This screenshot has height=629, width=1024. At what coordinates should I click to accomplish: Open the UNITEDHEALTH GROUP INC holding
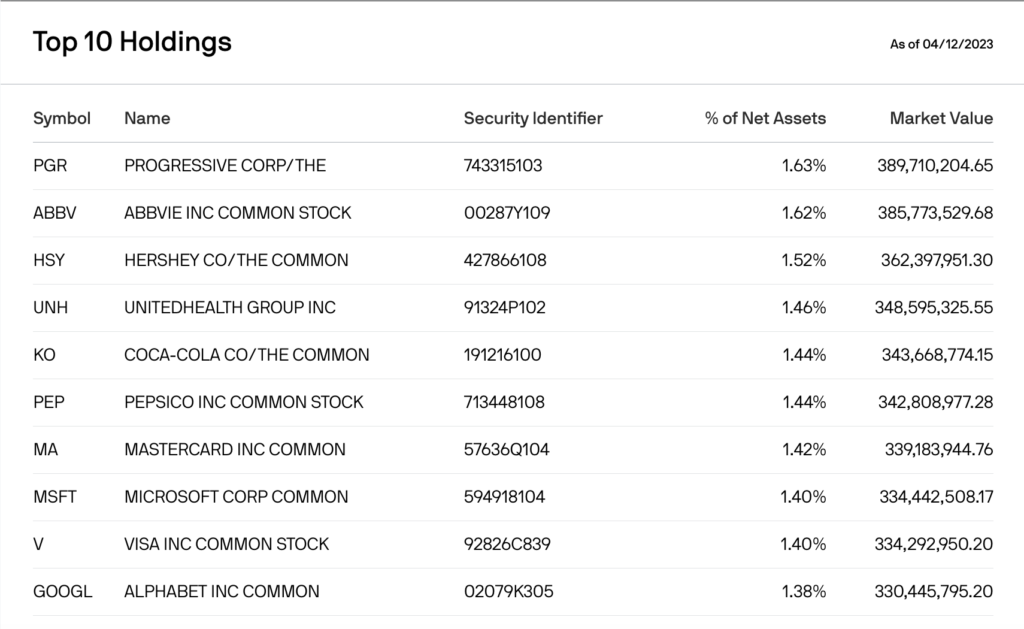coord(230,308)
